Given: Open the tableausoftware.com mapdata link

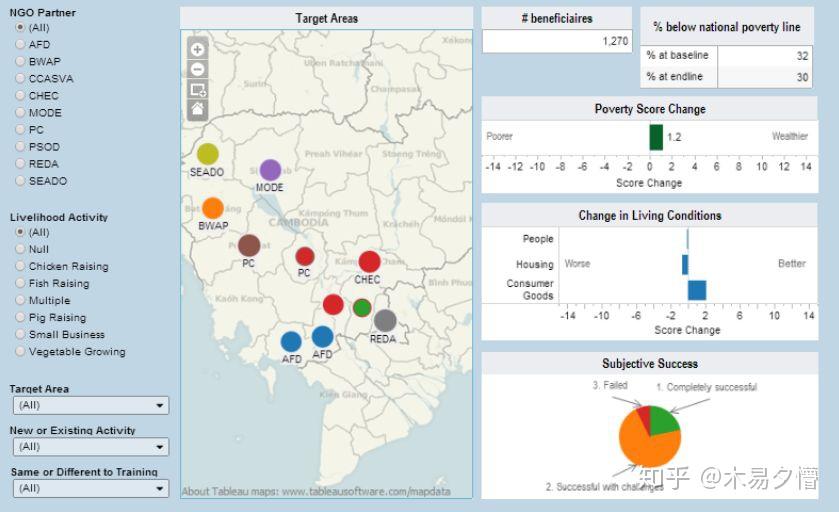Looking at the screenshot, I should tap(366, 491).
